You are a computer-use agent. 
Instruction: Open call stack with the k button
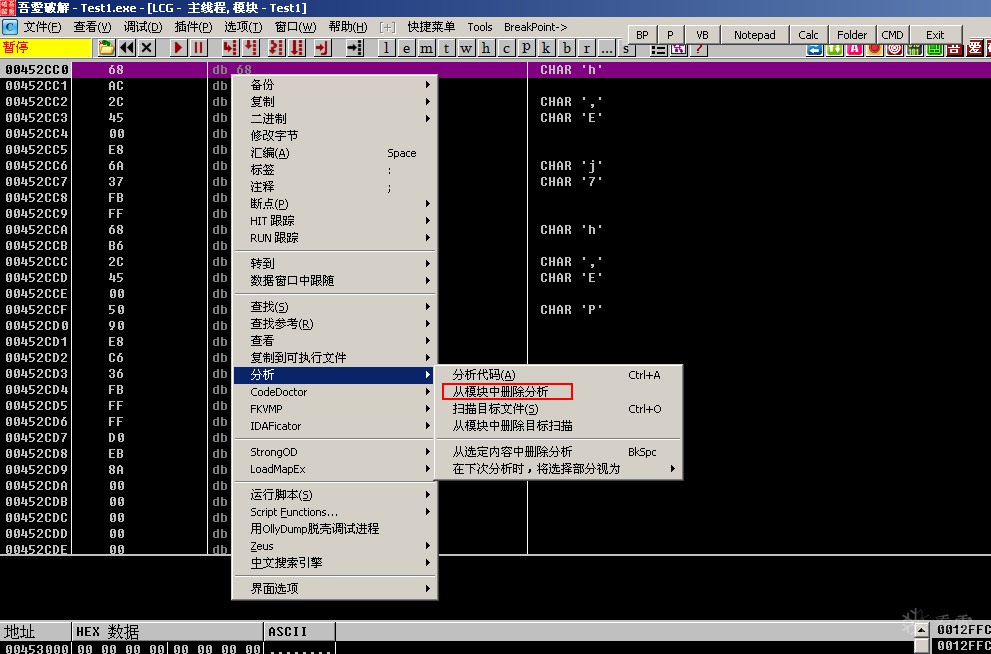click(546, 47)
